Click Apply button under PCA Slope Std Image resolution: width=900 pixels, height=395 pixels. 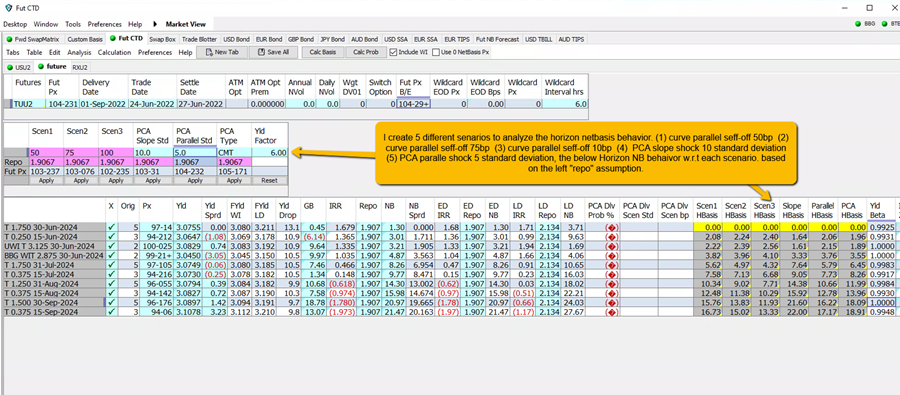(153, 180)
